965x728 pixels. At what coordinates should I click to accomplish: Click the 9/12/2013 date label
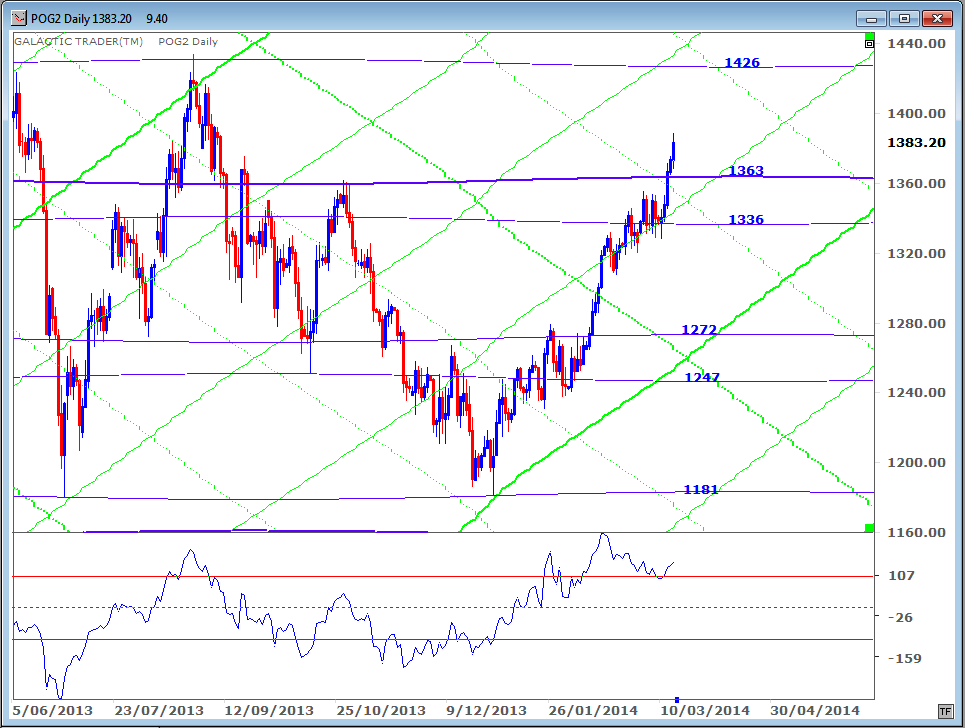pyautogui.click(x=486, y=711)
